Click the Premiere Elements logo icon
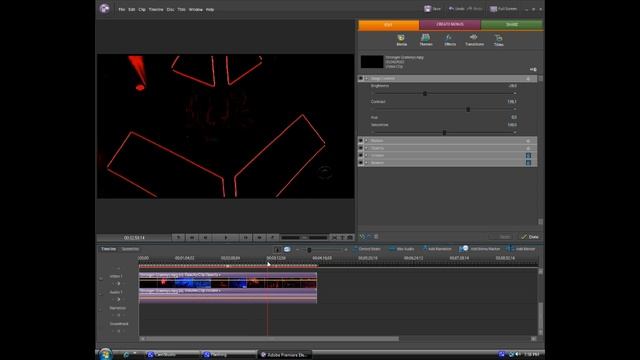 [104, 9]
